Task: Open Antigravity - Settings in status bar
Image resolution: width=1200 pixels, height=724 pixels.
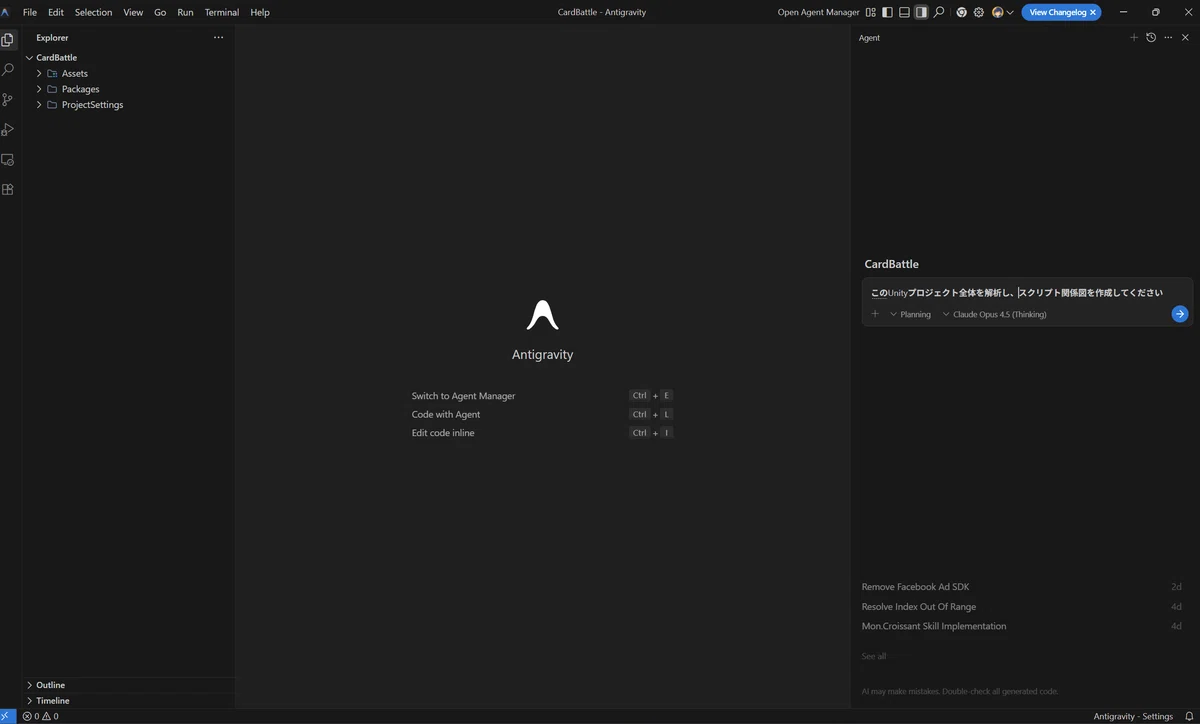Action: tap(1133, 716)
